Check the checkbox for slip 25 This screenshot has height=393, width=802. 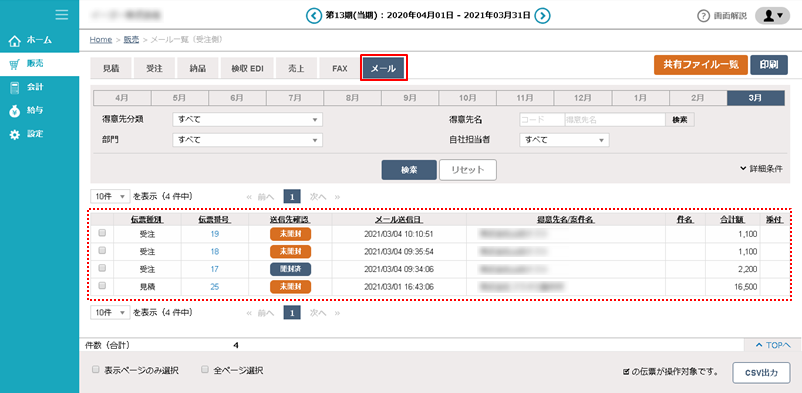(x=102, y=286)
